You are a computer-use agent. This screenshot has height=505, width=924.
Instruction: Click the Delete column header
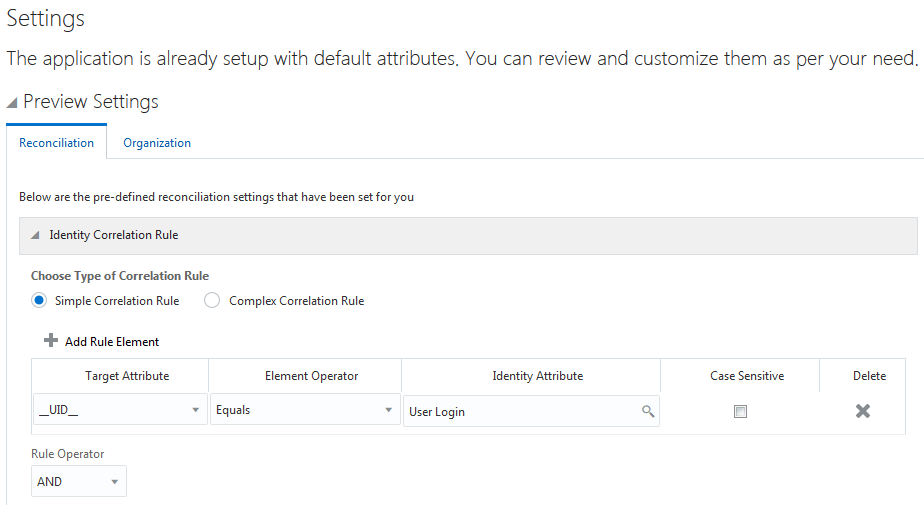click(x=869, y=376)
